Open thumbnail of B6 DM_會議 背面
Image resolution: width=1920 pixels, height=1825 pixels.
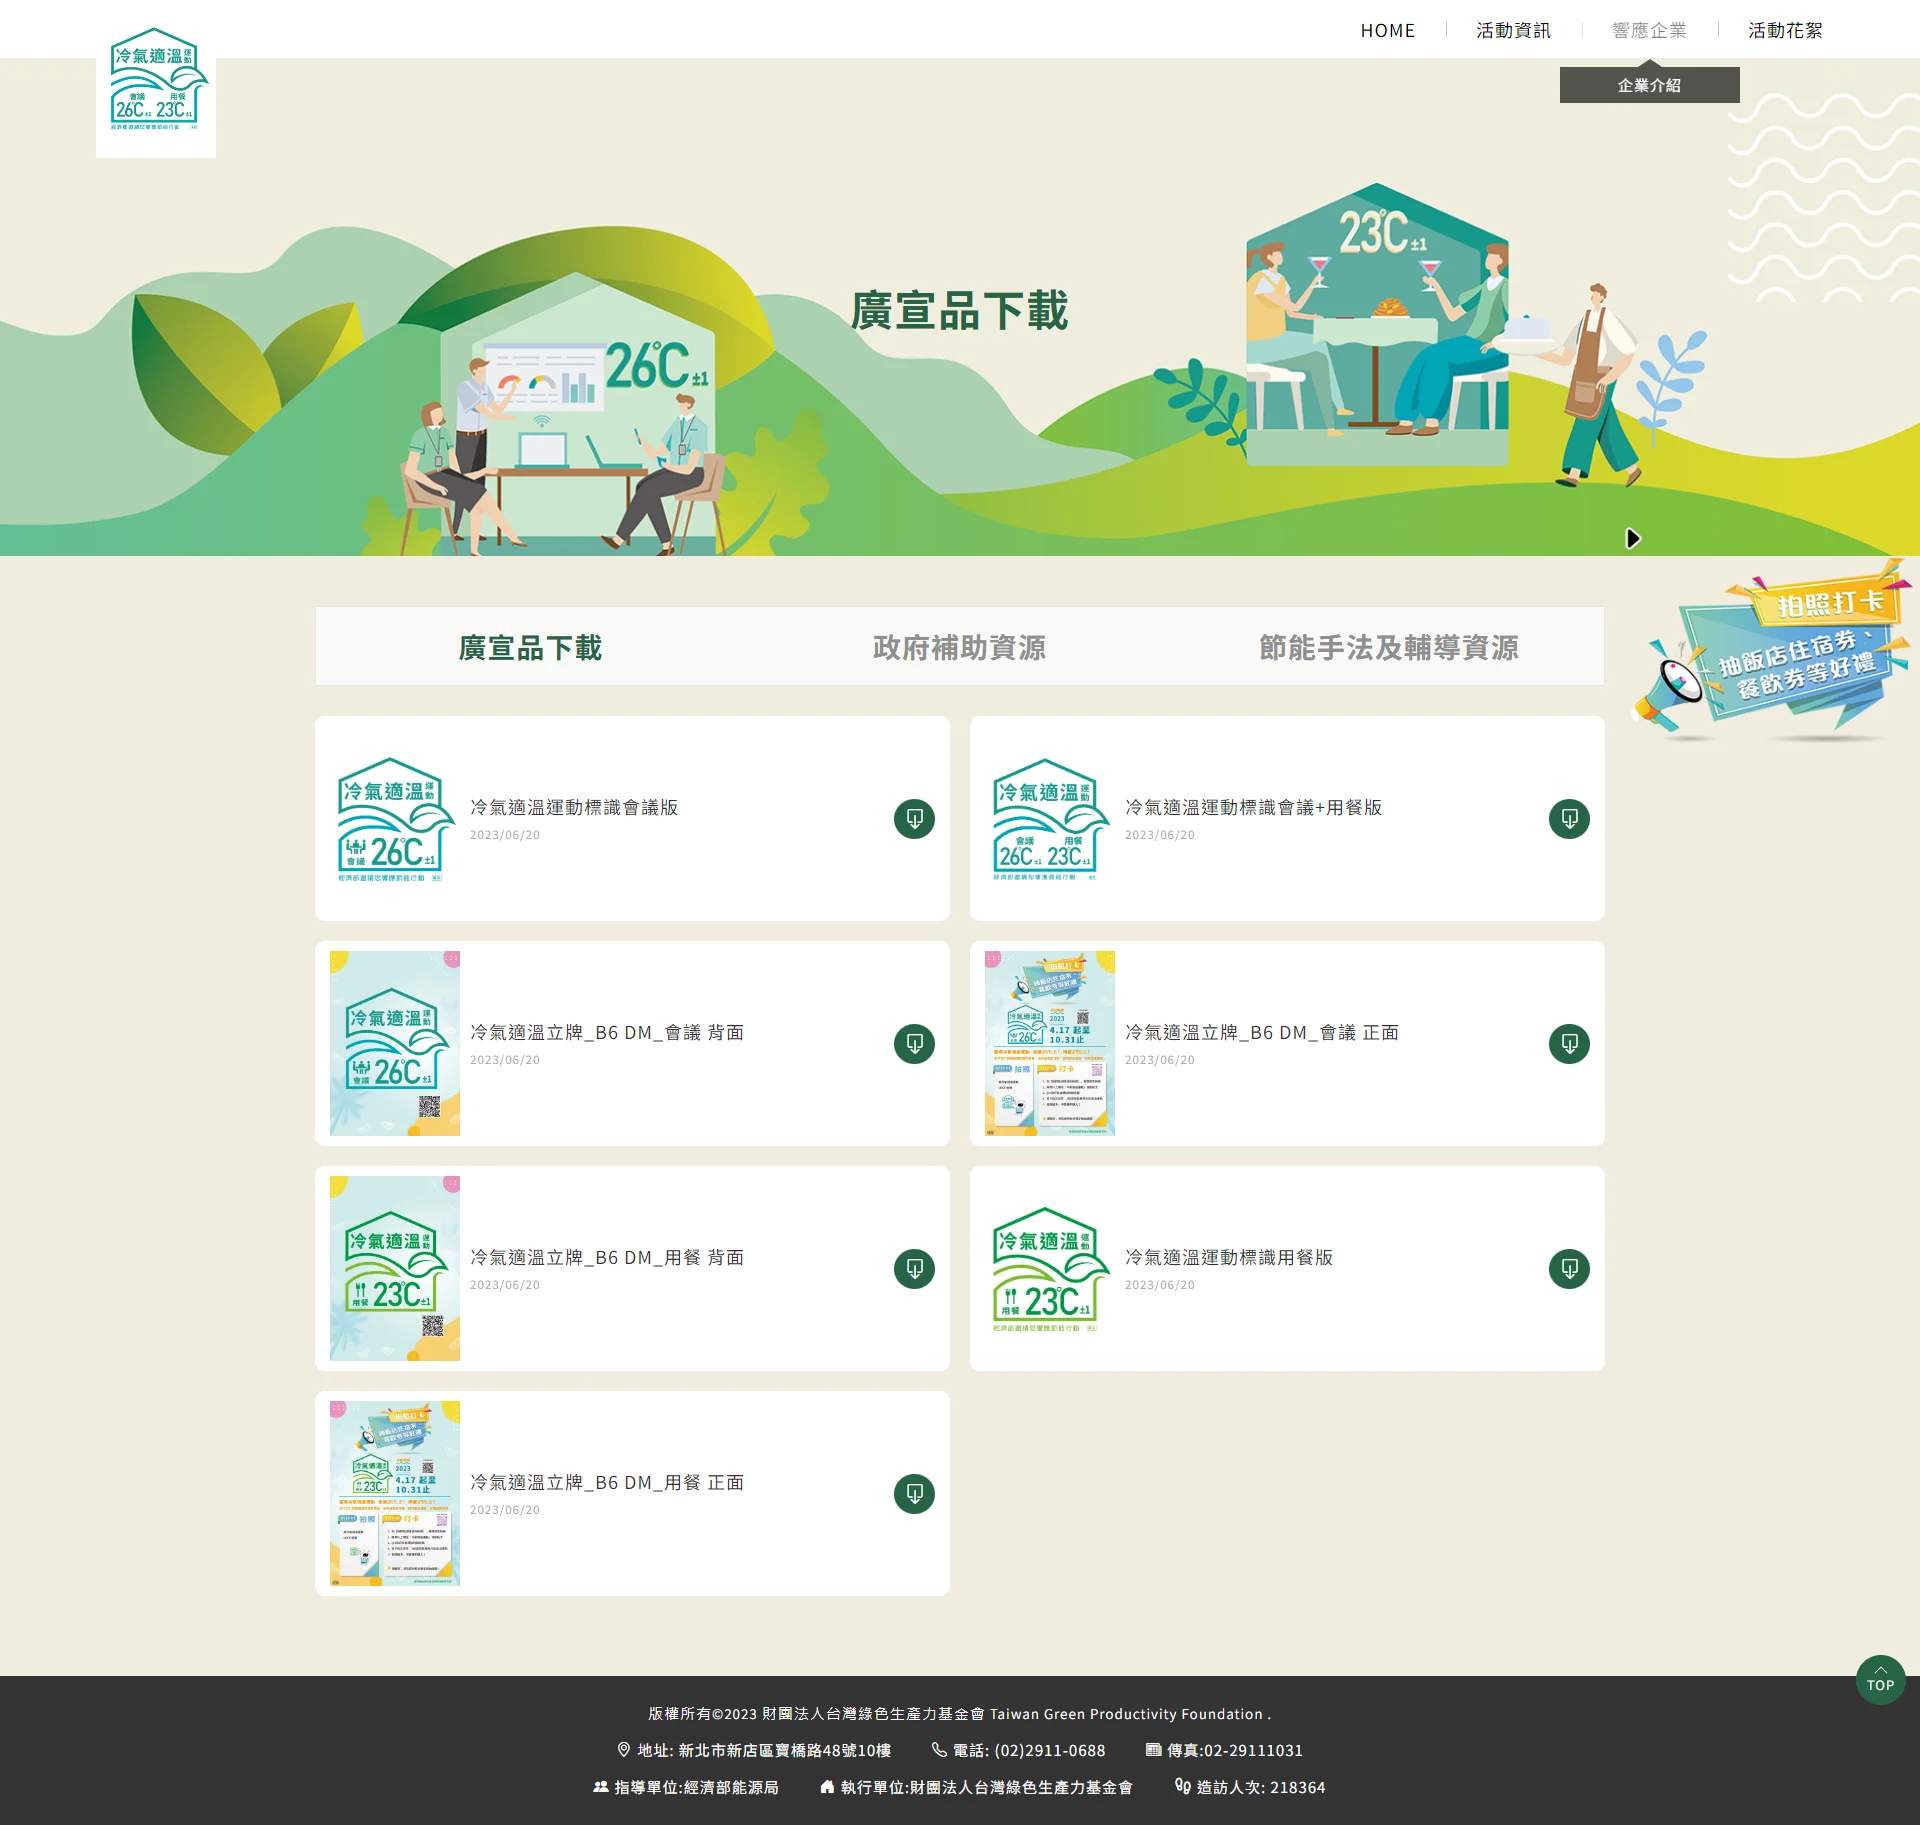point(395,1043)
